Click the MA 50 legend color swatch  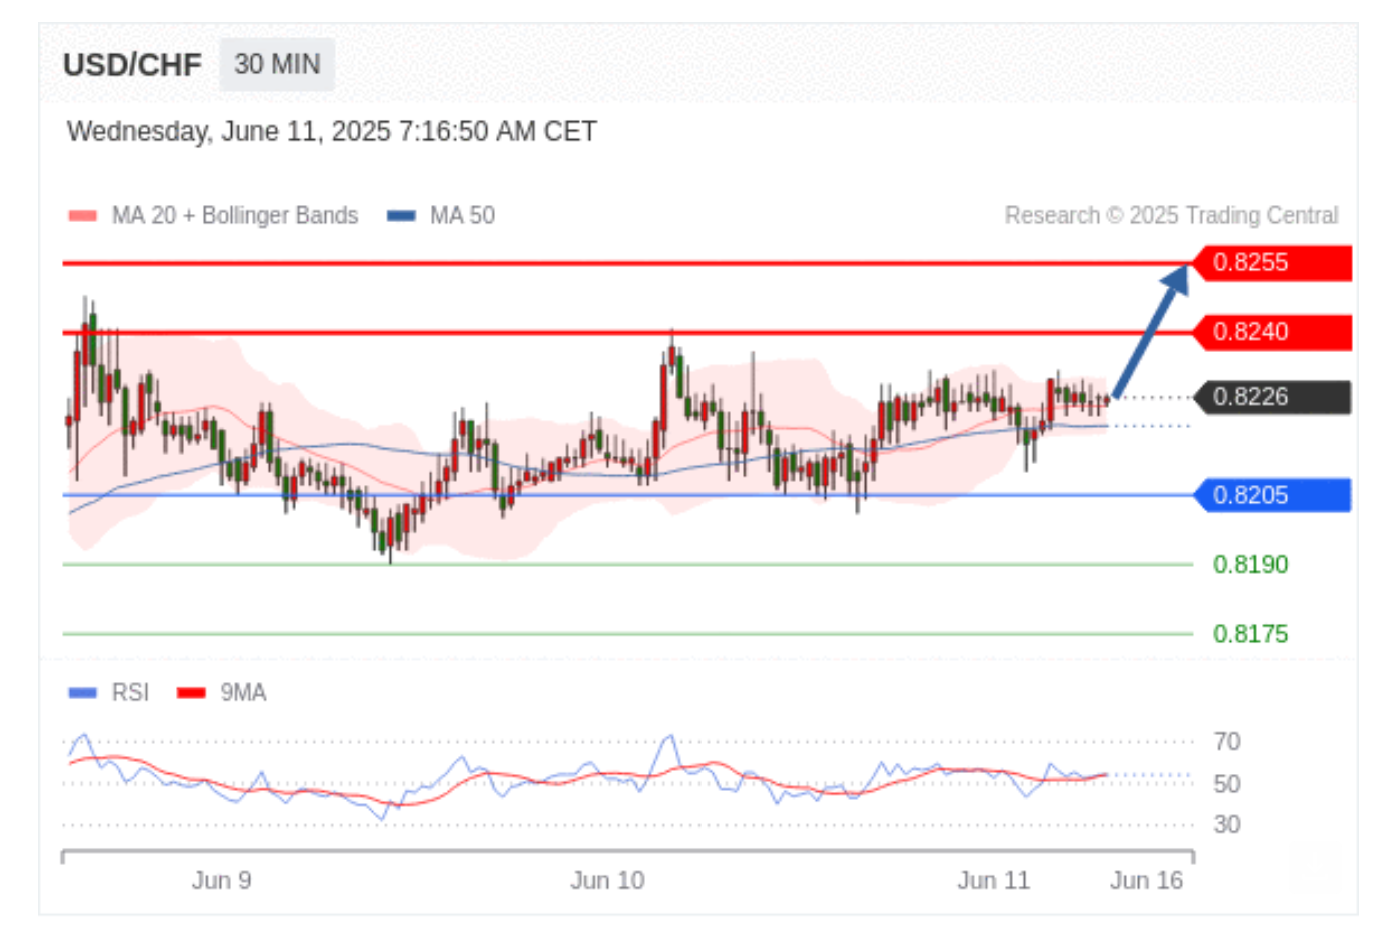coord(401,216)
